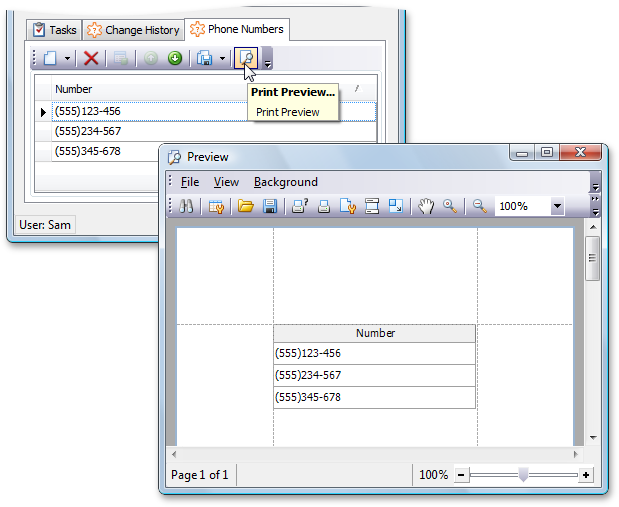Click the greyed-out Save record icon

[121, 58]
